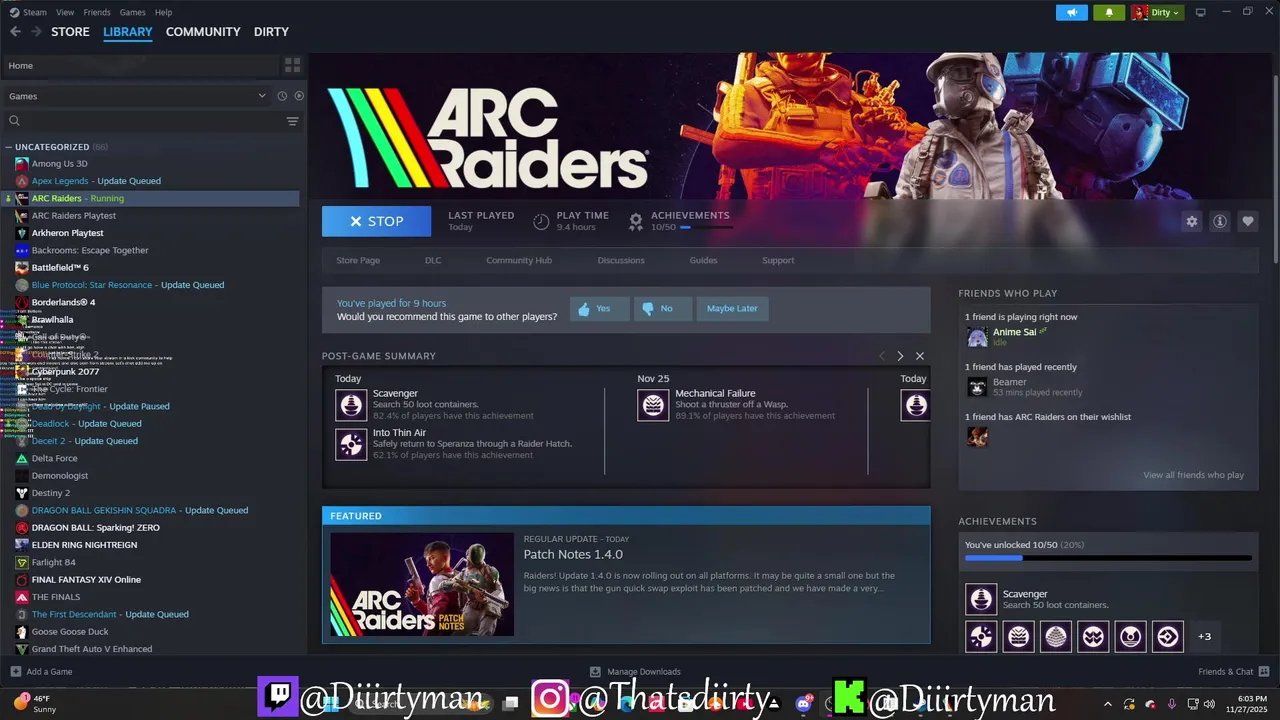
Task: Select ELDEN RING NIGHTREIGN in the list
Action: [84, 545]
